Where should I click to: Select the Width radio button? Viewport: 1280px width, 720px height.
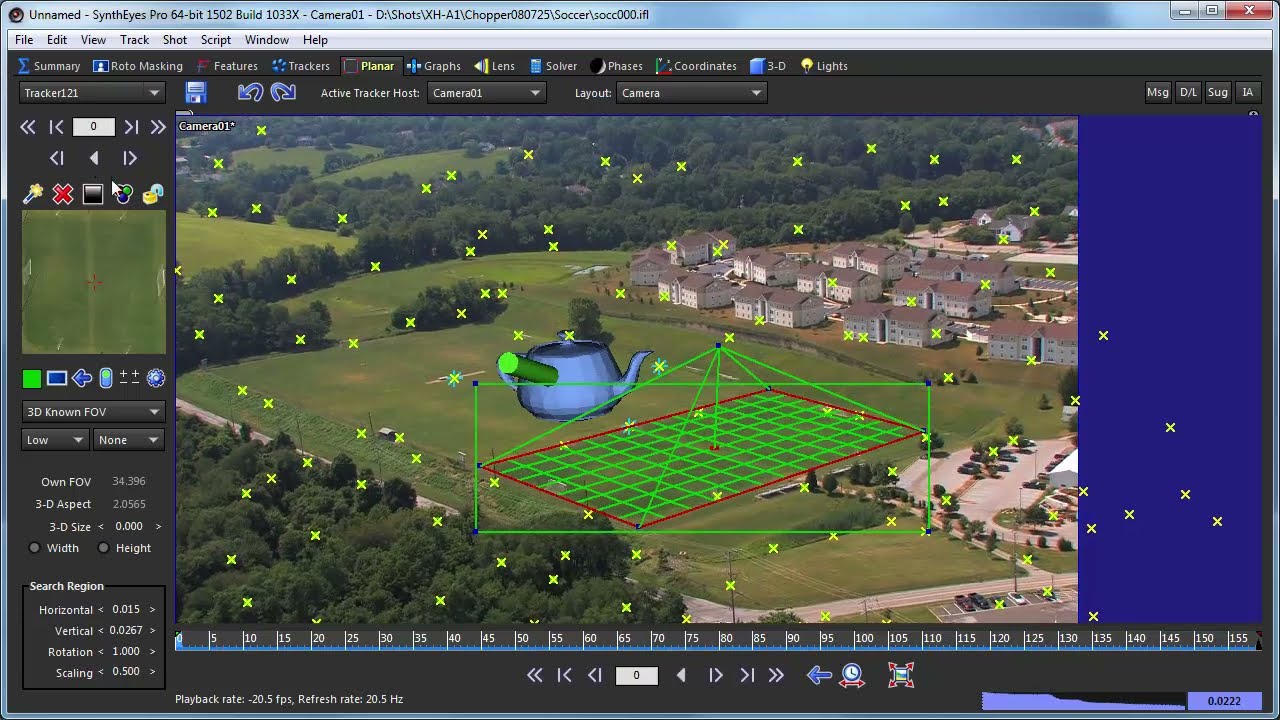pyautogui.click(x=35, y=548)
